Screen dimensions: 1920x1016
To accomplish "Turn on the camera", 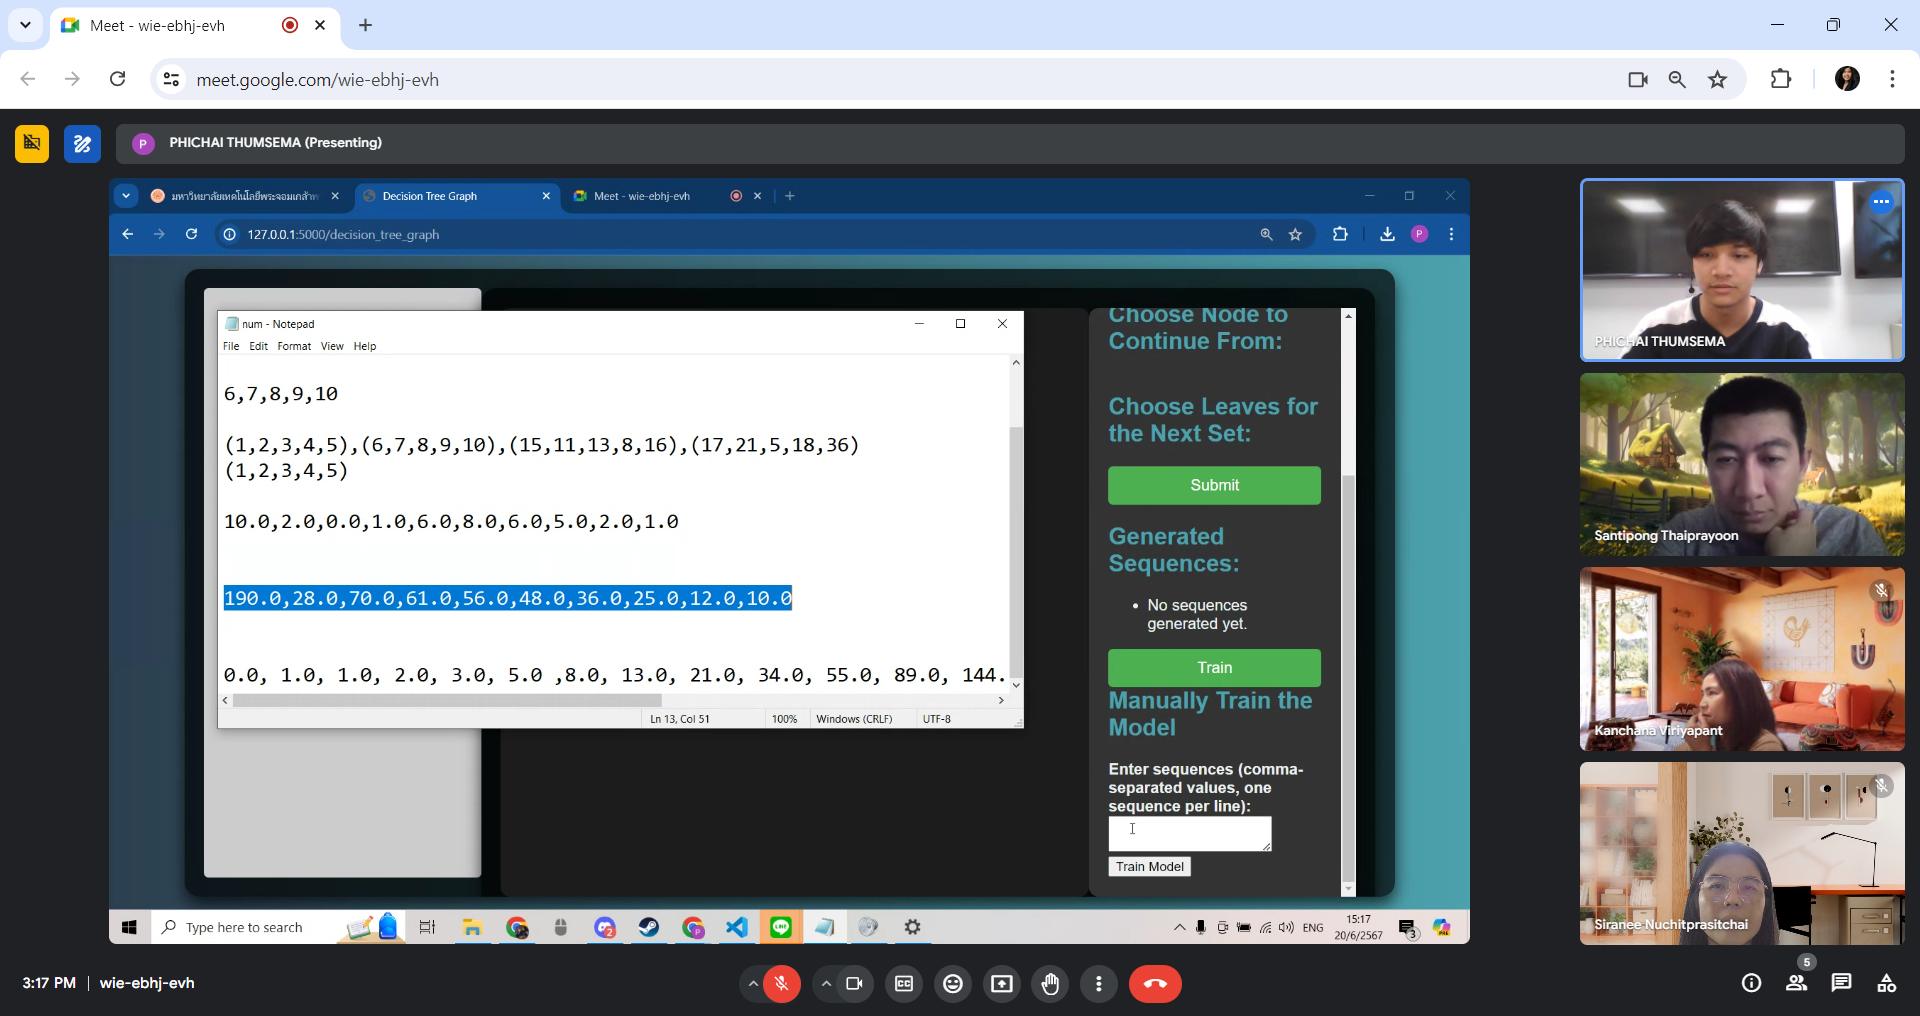I will 854,984.
